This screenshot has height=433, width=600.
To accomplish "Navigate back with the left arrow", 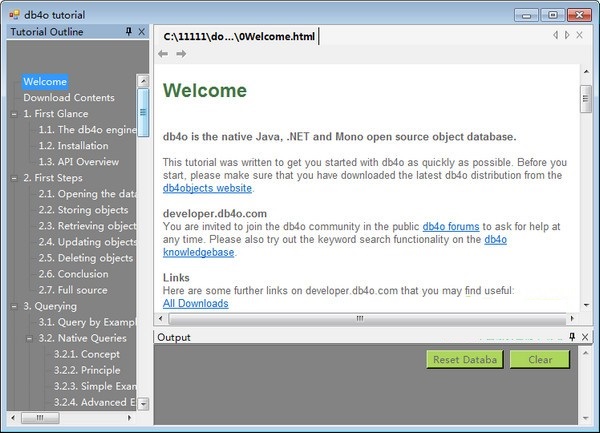I will pos(163,54).
